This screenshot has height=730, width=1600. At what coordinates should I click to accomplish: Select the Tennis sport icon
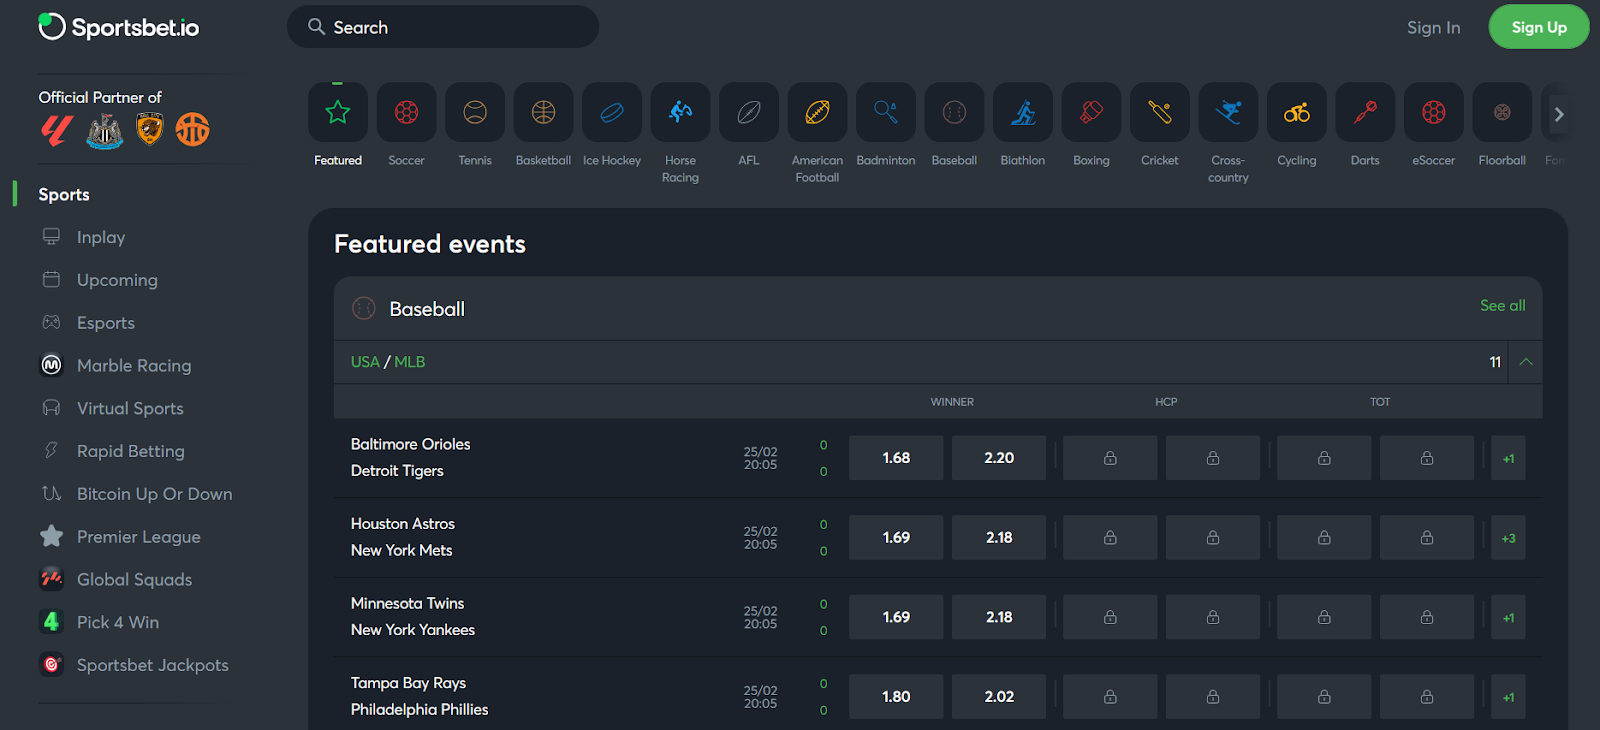(475, 112)
